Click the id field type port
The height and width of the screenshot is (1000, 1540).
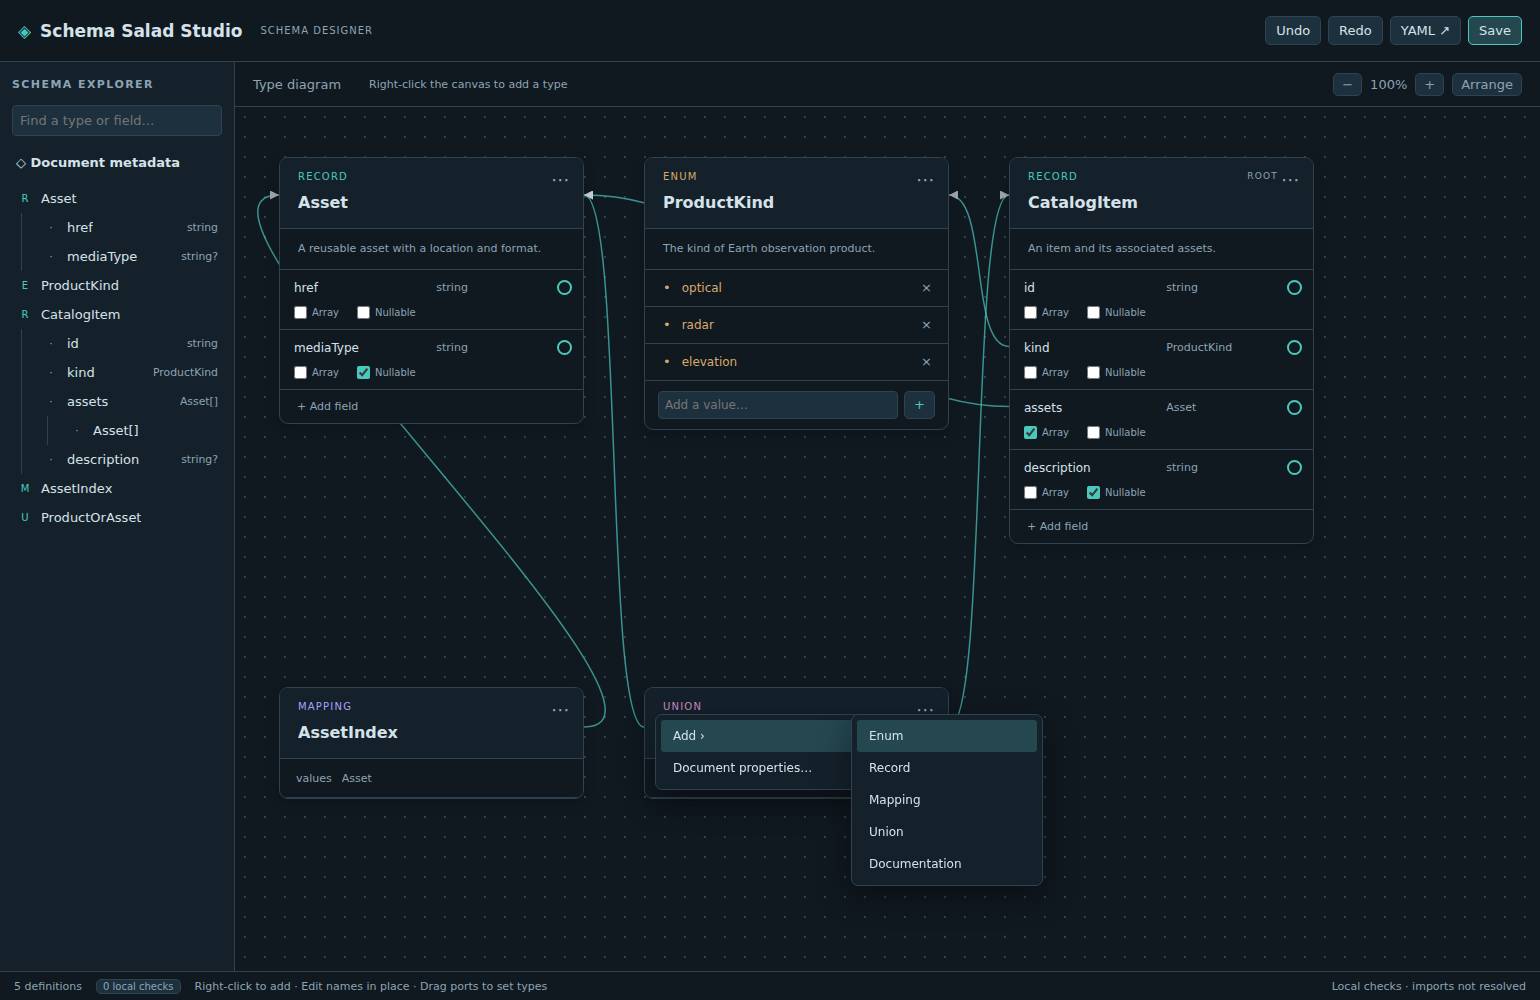[1294, 288]
